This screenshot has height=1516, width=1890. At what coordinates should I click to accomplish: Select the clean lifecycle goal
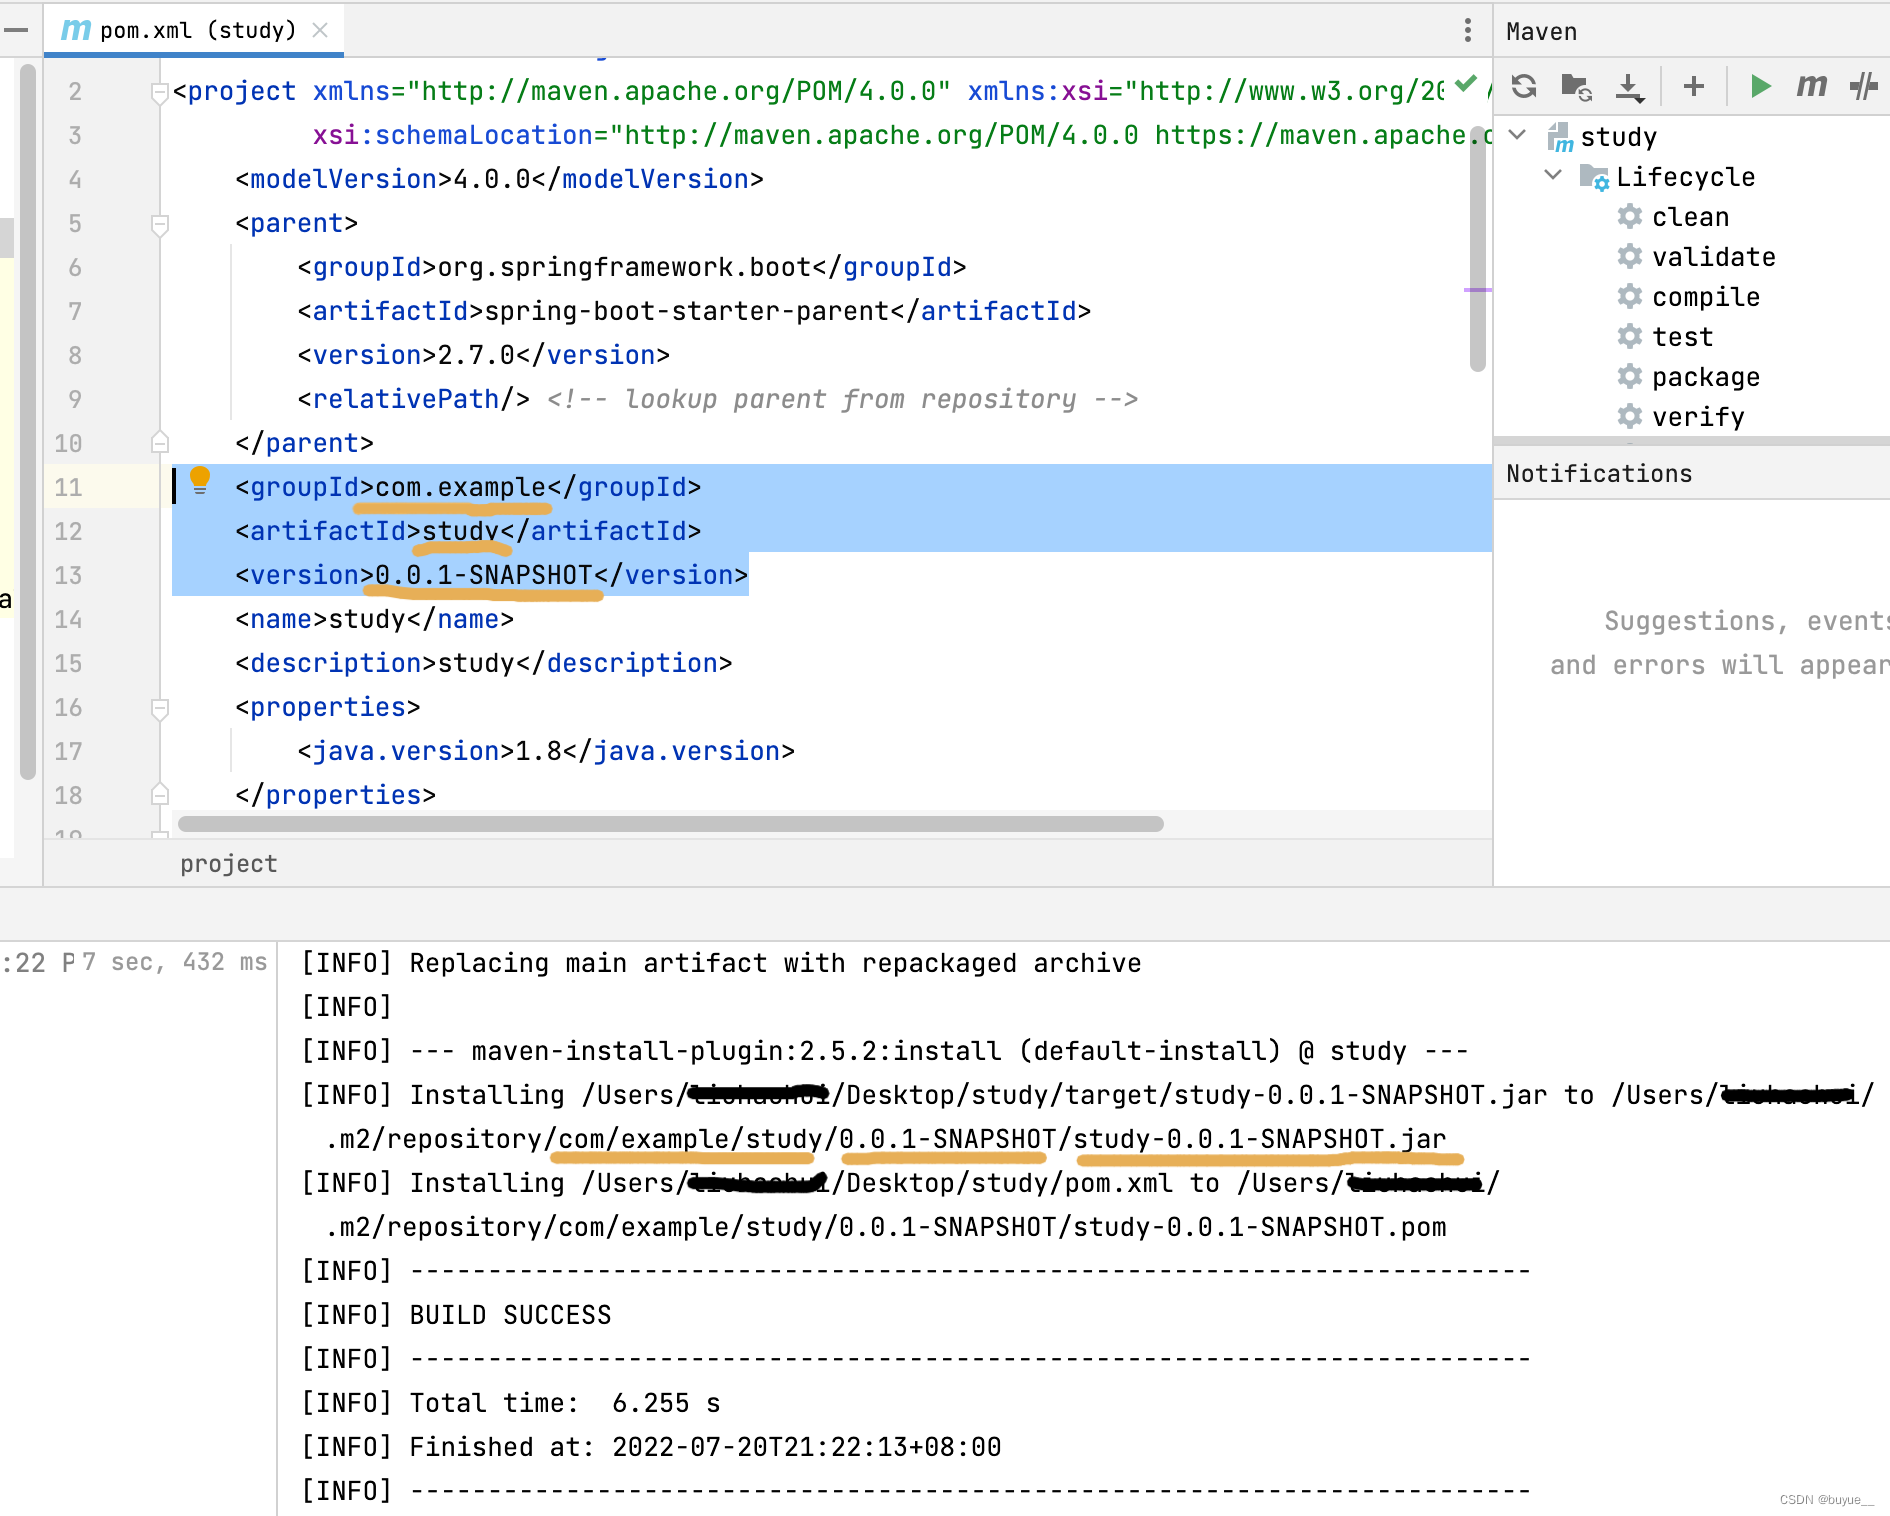1690,217
